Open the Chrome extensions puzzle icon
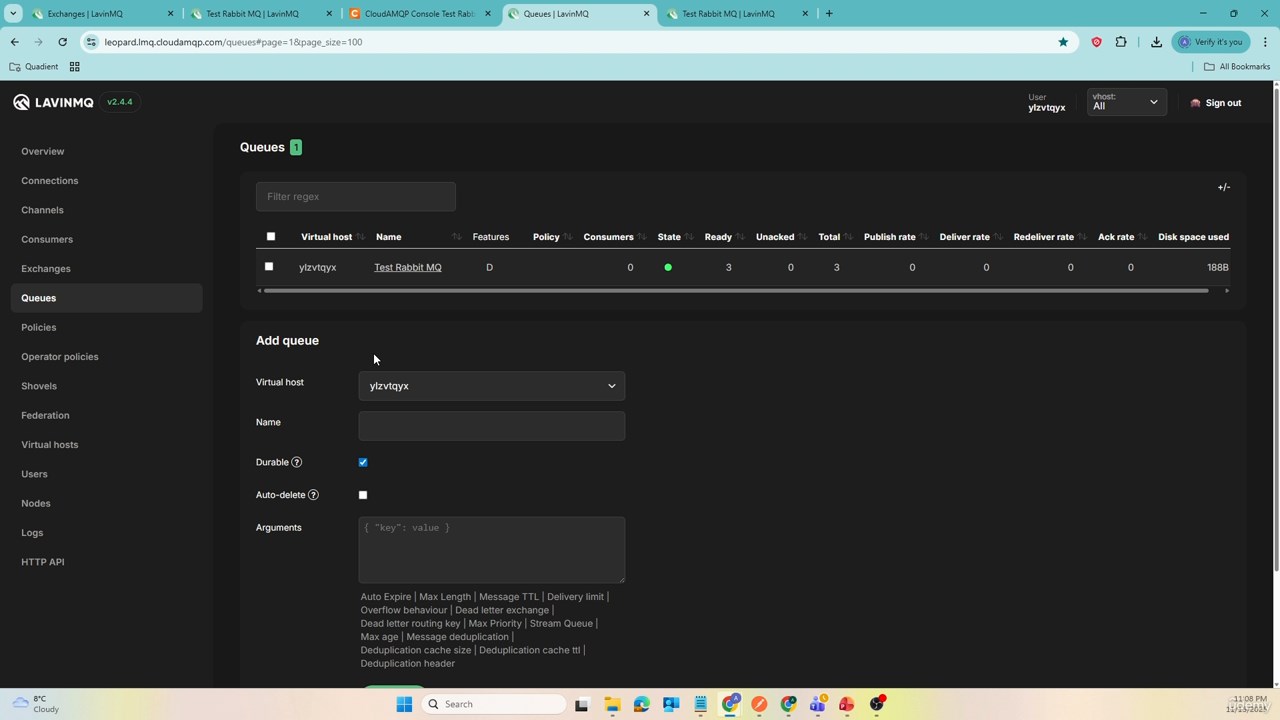Screen dimensions: 1280x720 pyautogui.click(x=1121, y=42)
